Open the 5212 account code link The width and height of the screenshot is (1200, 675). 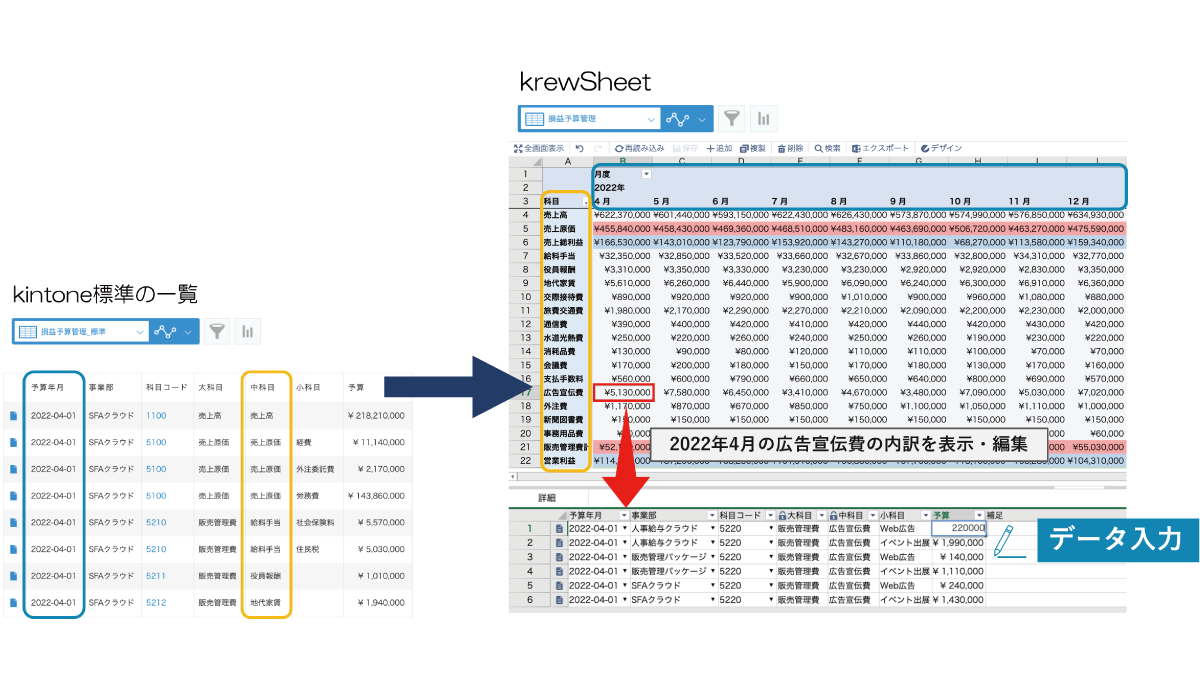156,603
